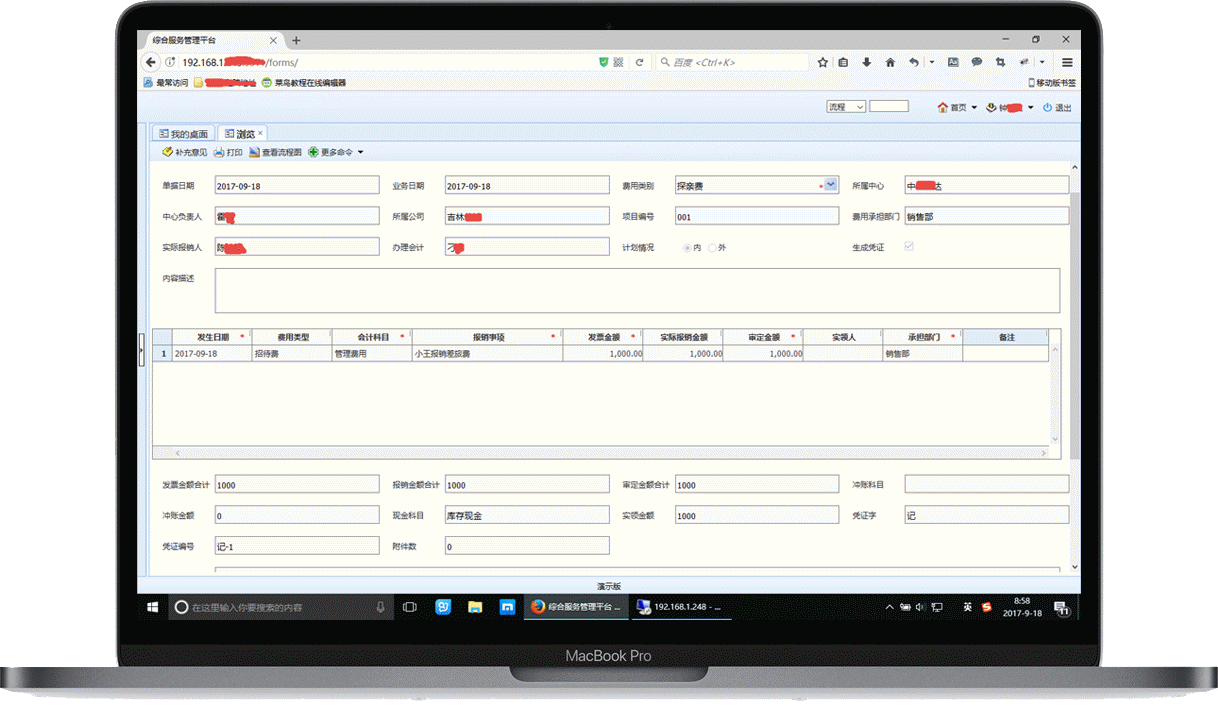Click the 发票金额 column header
Viewport: 1218px width, 706px height.
point(603,338)
